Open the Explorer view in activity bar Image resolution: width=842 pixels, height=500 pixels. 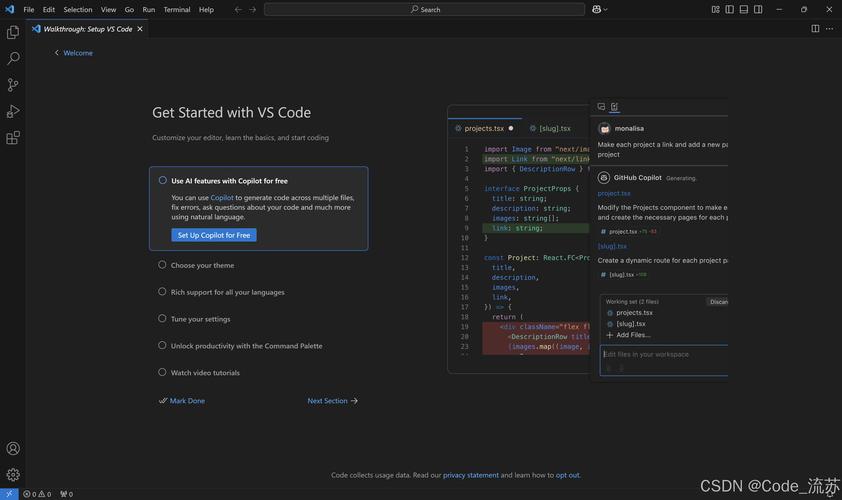pyautogui.click(x=13, y=33)
